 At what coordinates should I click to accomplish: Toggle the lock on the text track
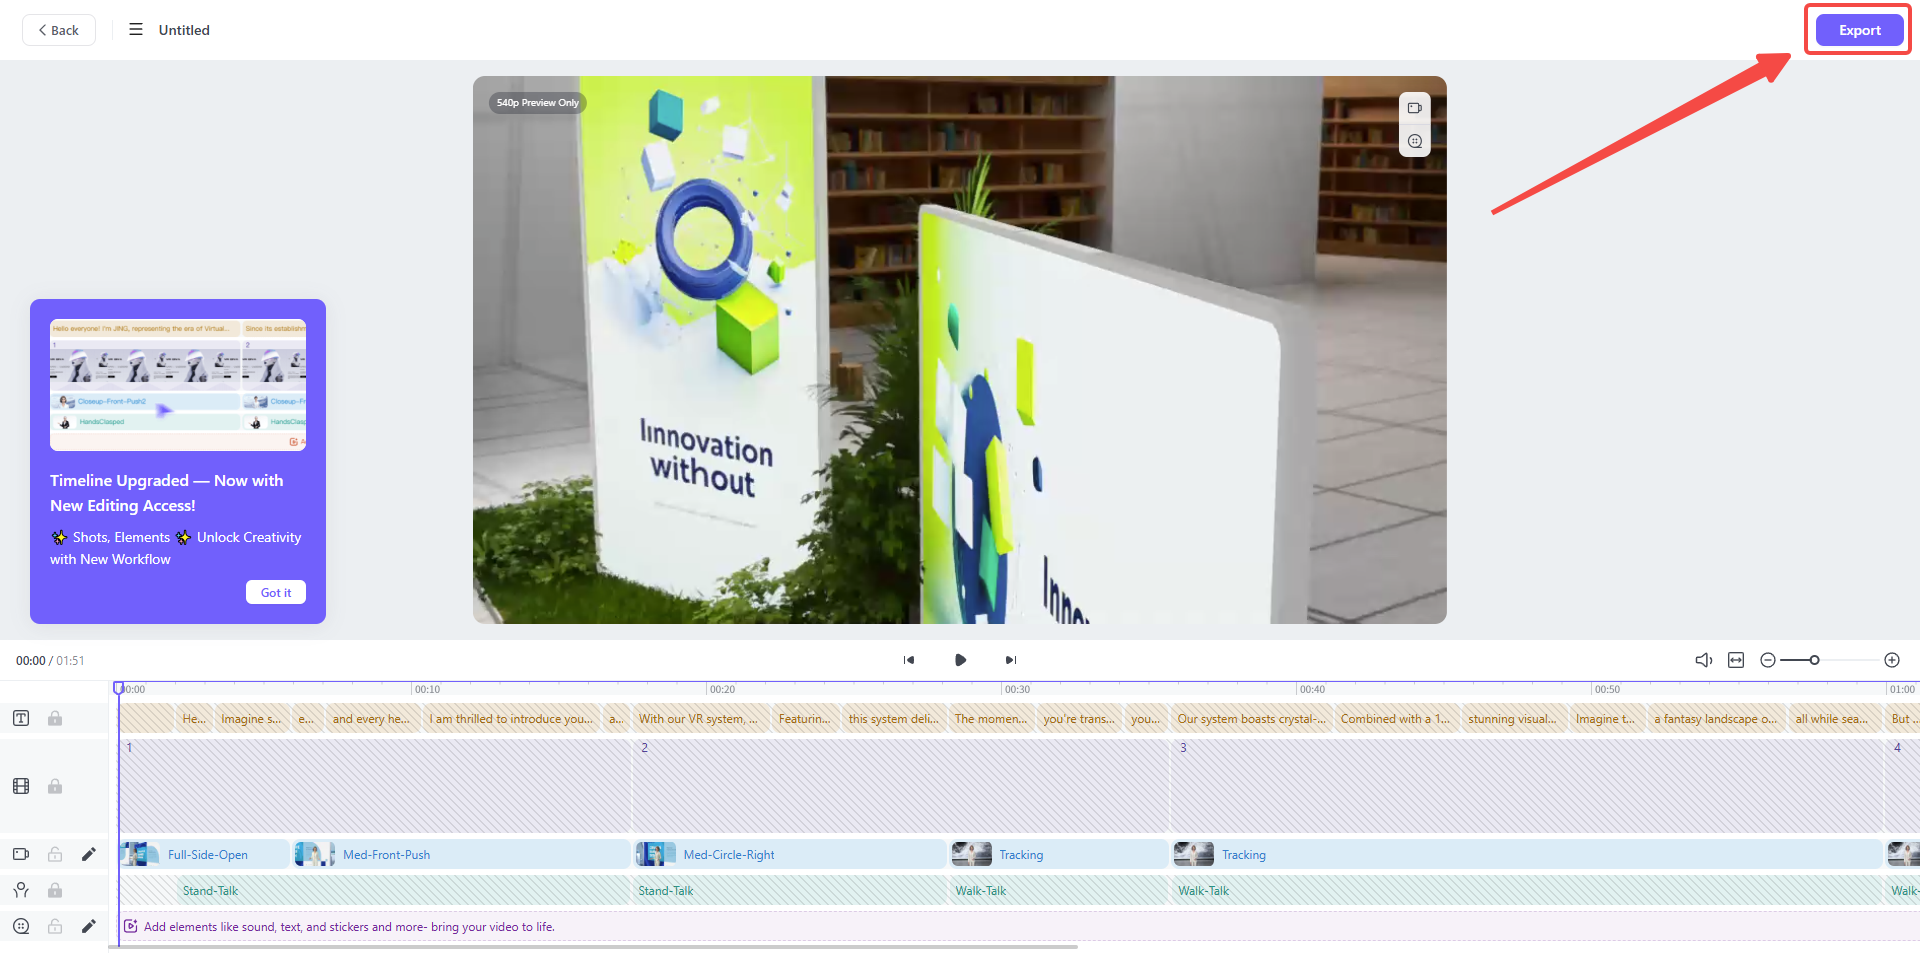point(55,718)
